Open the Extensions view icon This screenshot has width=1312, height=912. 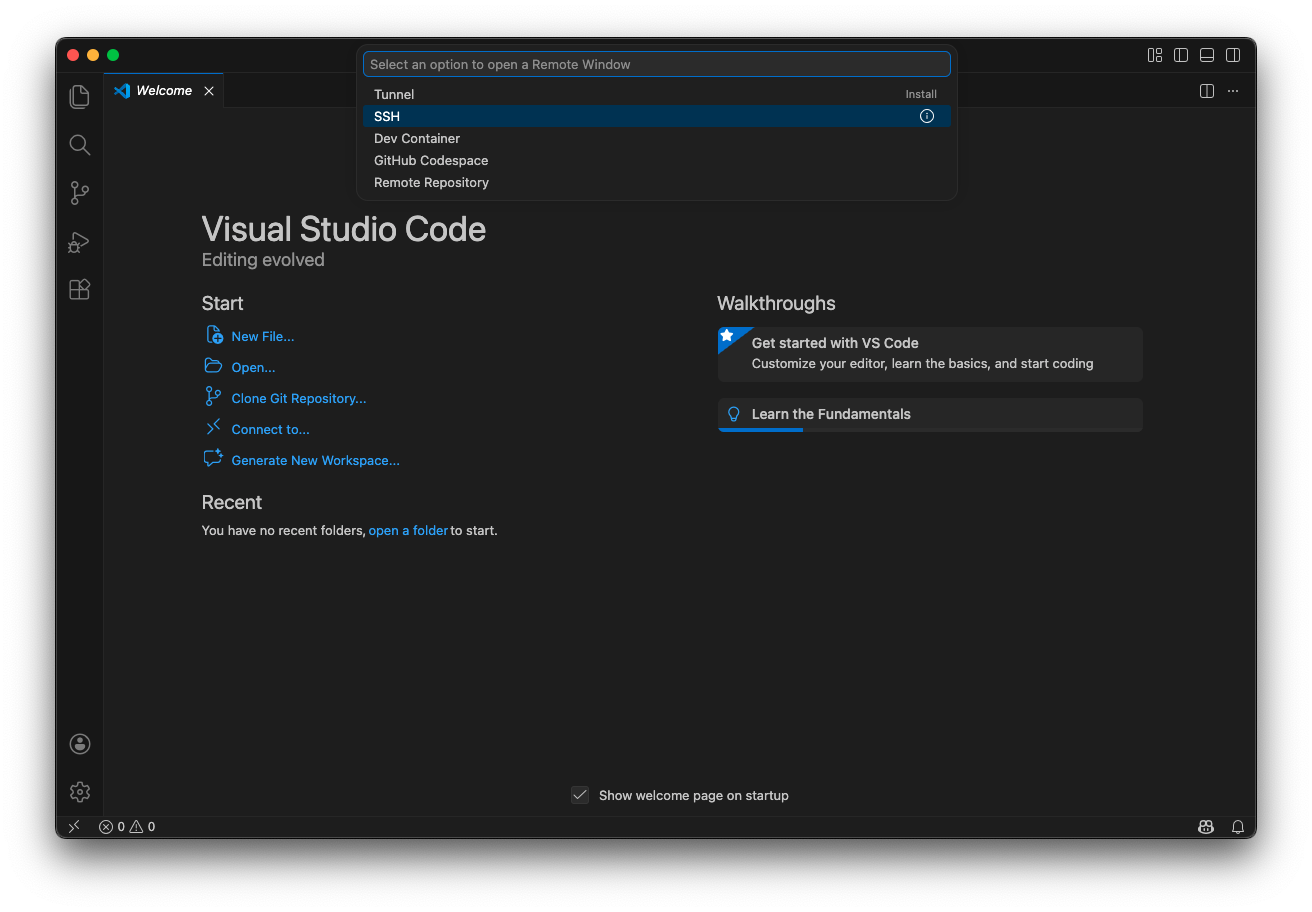(x=80, y=290)
